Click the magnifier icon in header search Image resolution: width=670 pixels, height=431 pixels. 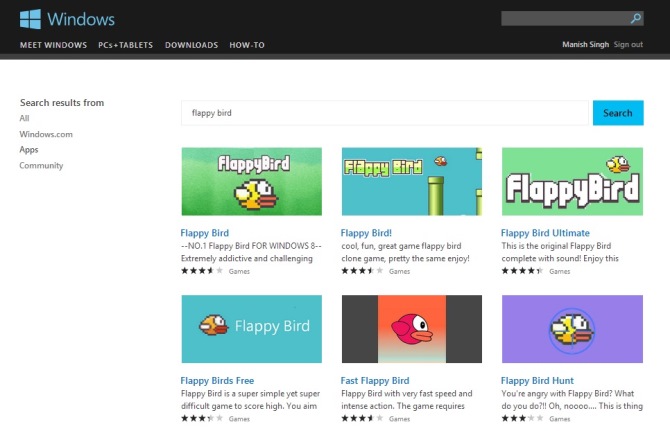coord(636,18)
